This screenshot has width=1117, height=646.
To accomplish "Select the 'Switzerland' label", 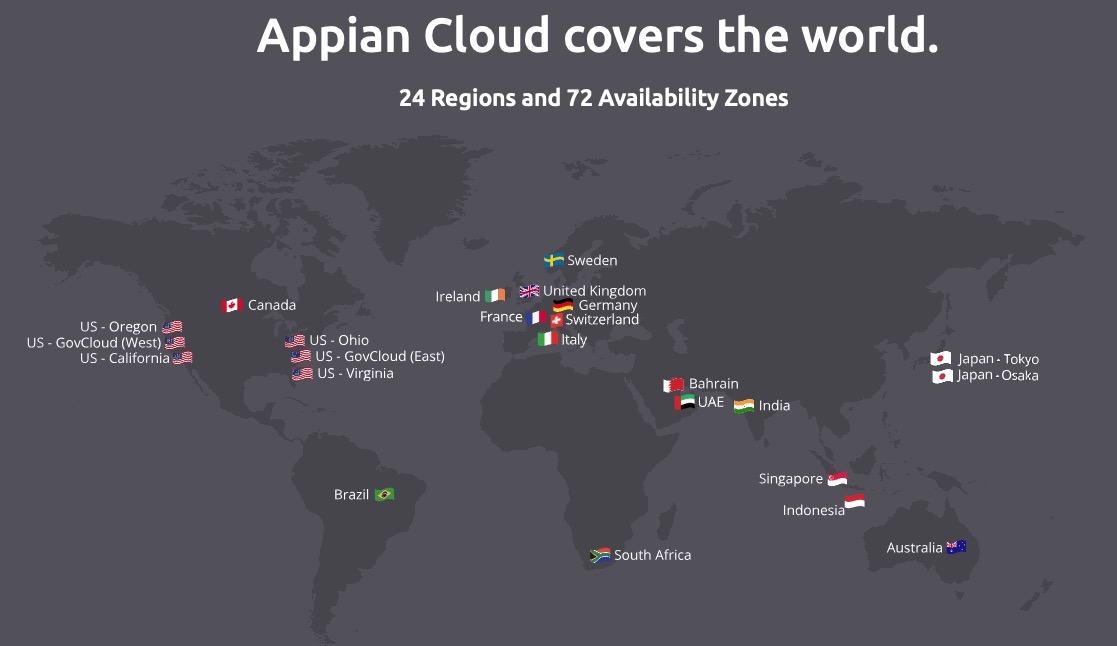I will (x=602, y=319).
